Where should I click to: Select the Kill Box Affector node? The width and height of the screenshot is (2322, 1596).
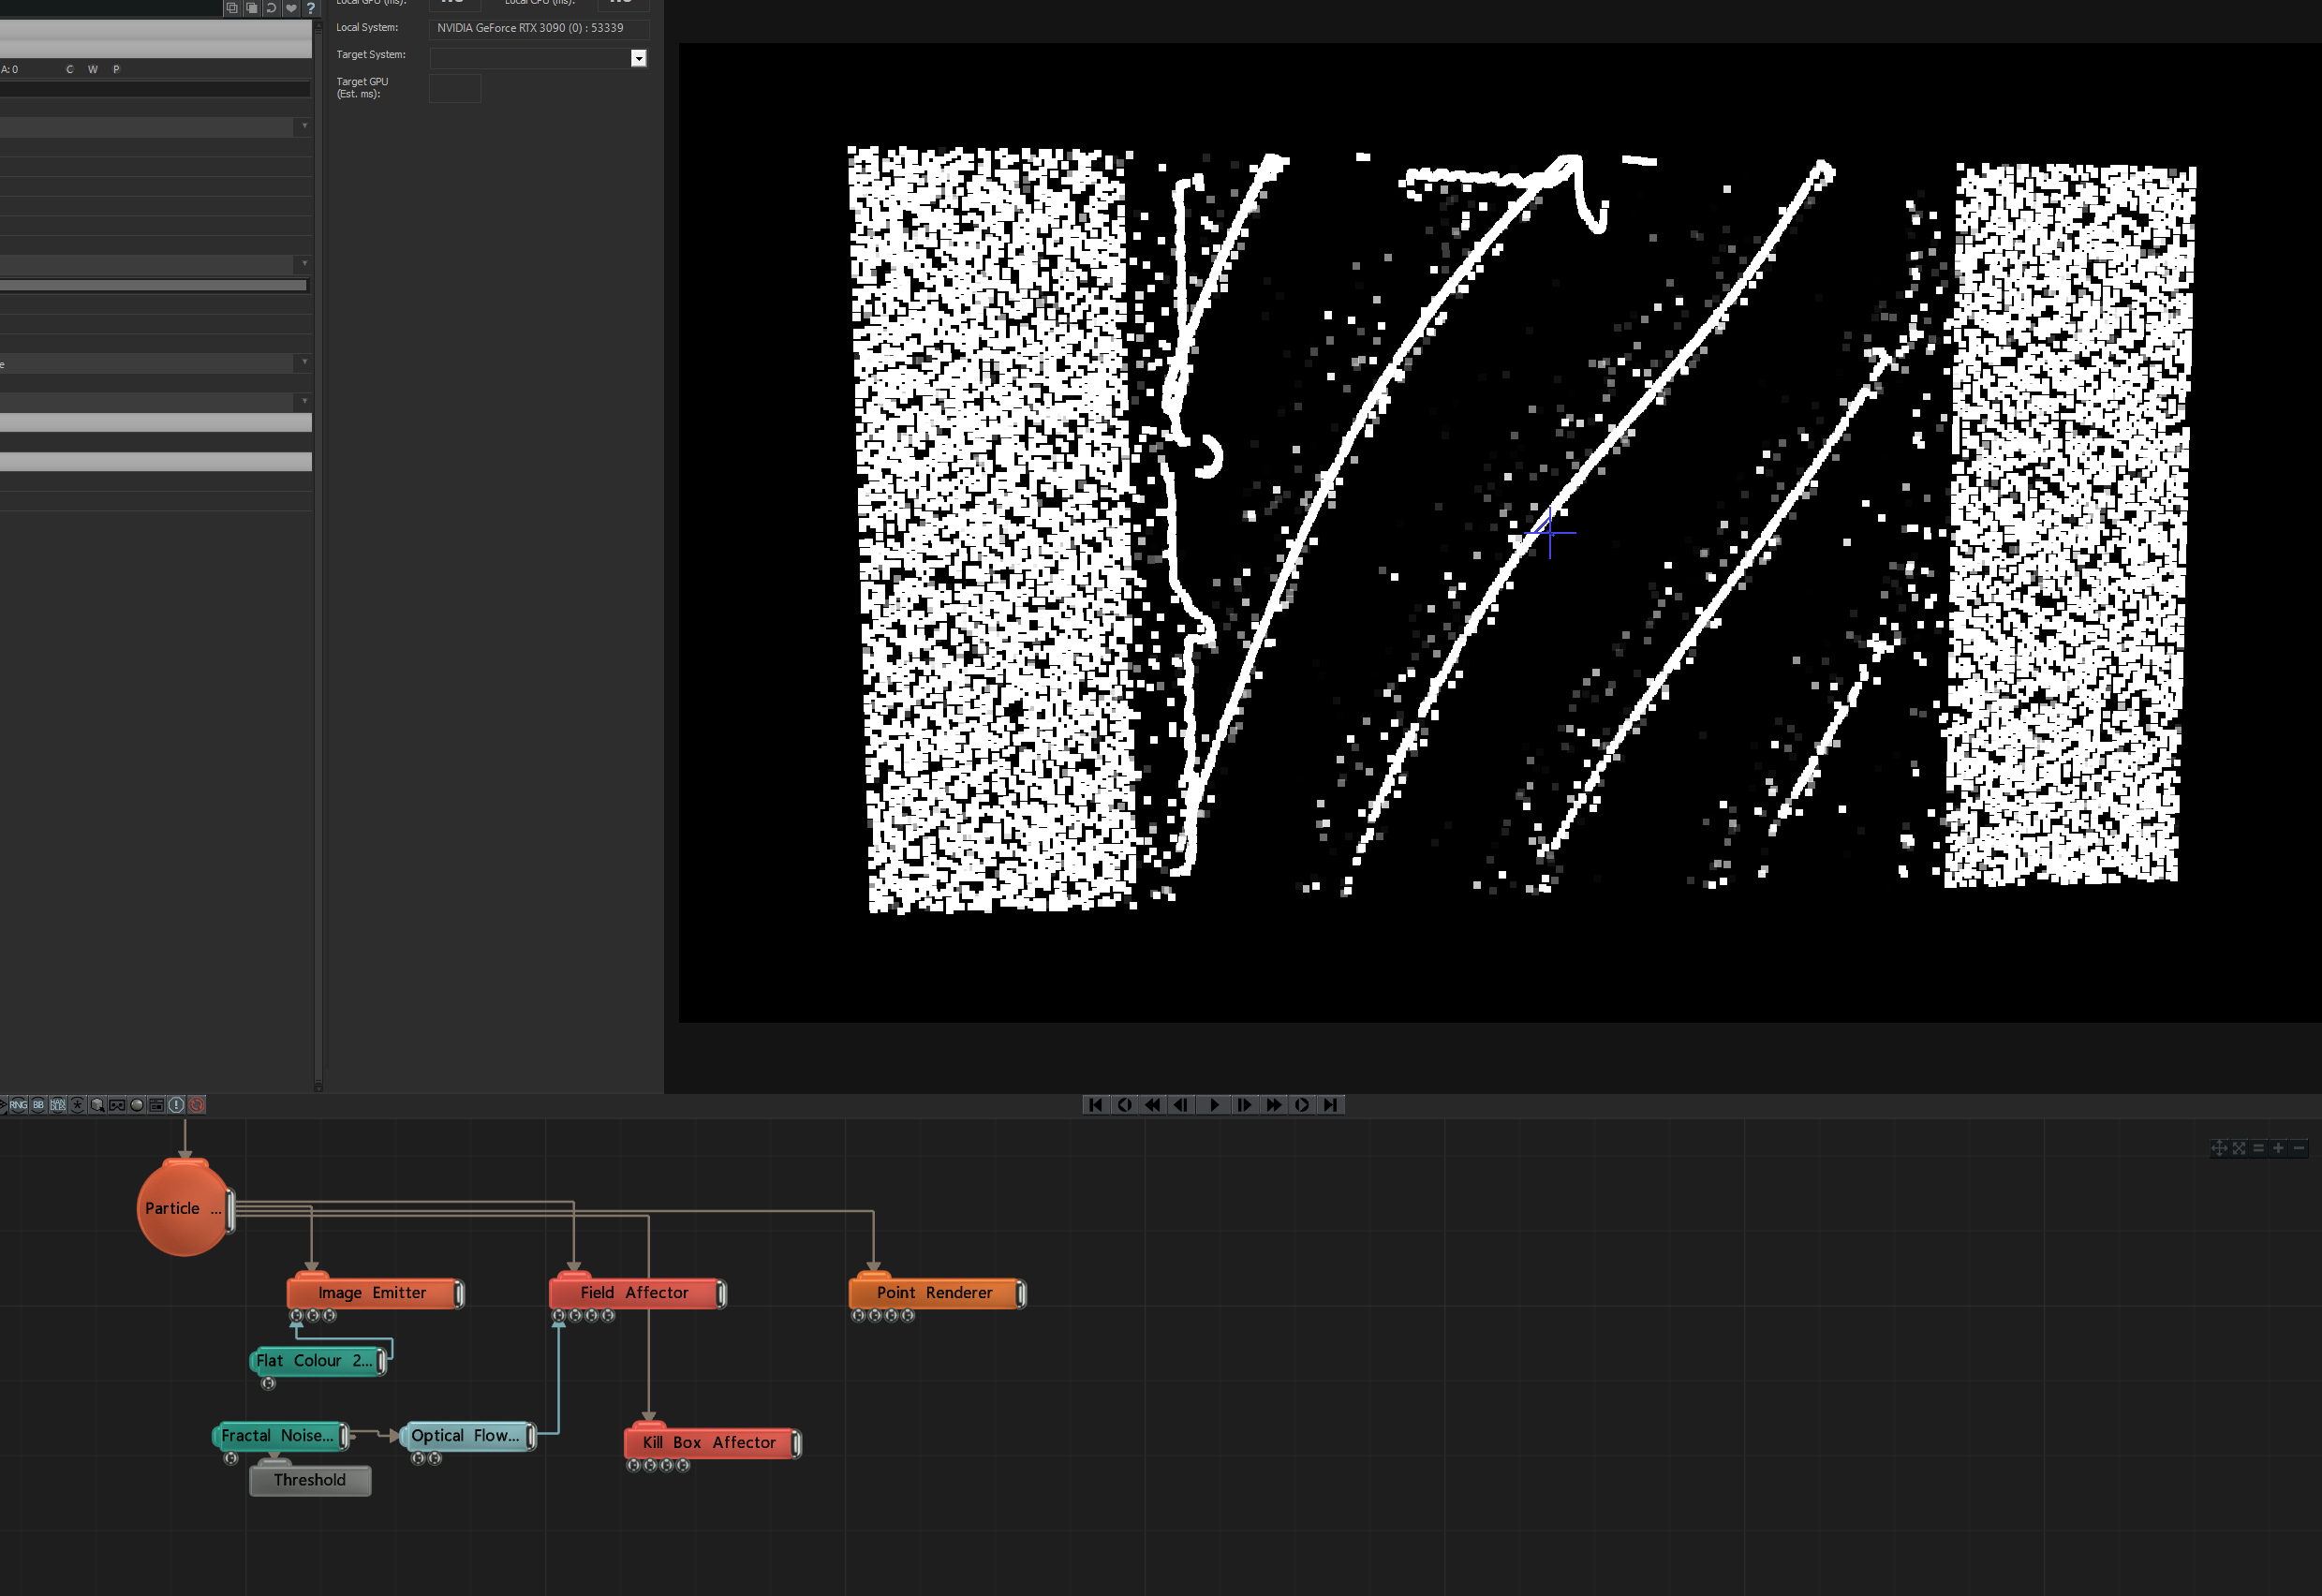pos(712,1443)
